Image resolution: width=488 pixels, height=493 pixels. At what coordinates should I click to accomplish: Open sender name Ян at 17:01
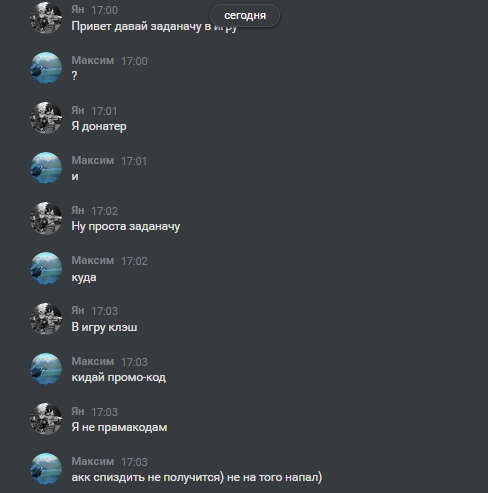click(78, 110)
